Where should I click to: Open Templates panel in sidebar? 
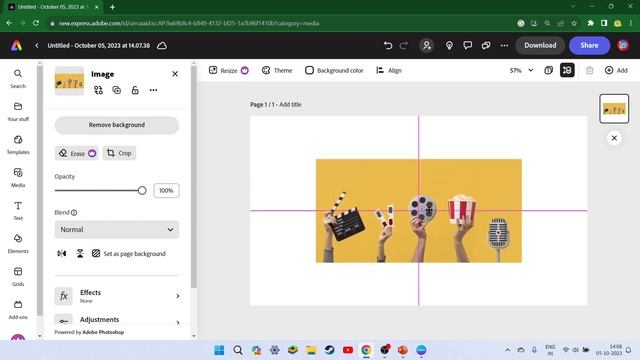(x=18, y=144)
